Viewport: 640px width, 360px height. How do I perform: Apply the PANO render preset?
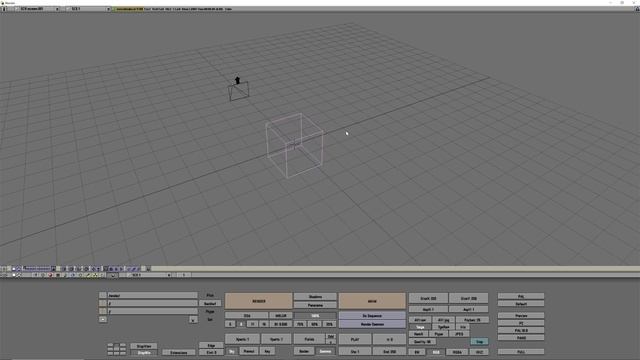point(521,338)
